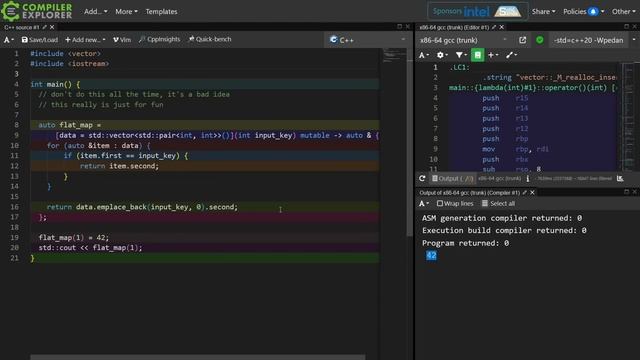Open font size menu in output pane
Screen dimensions: 640x360
(424, 204)
